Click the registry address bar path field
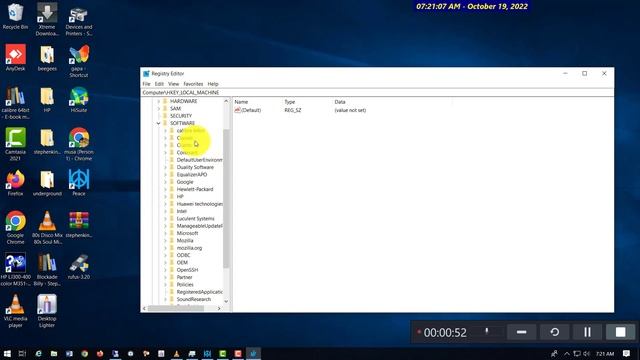The height and width of the screenshot is (360, 640). tap(377, 93)
